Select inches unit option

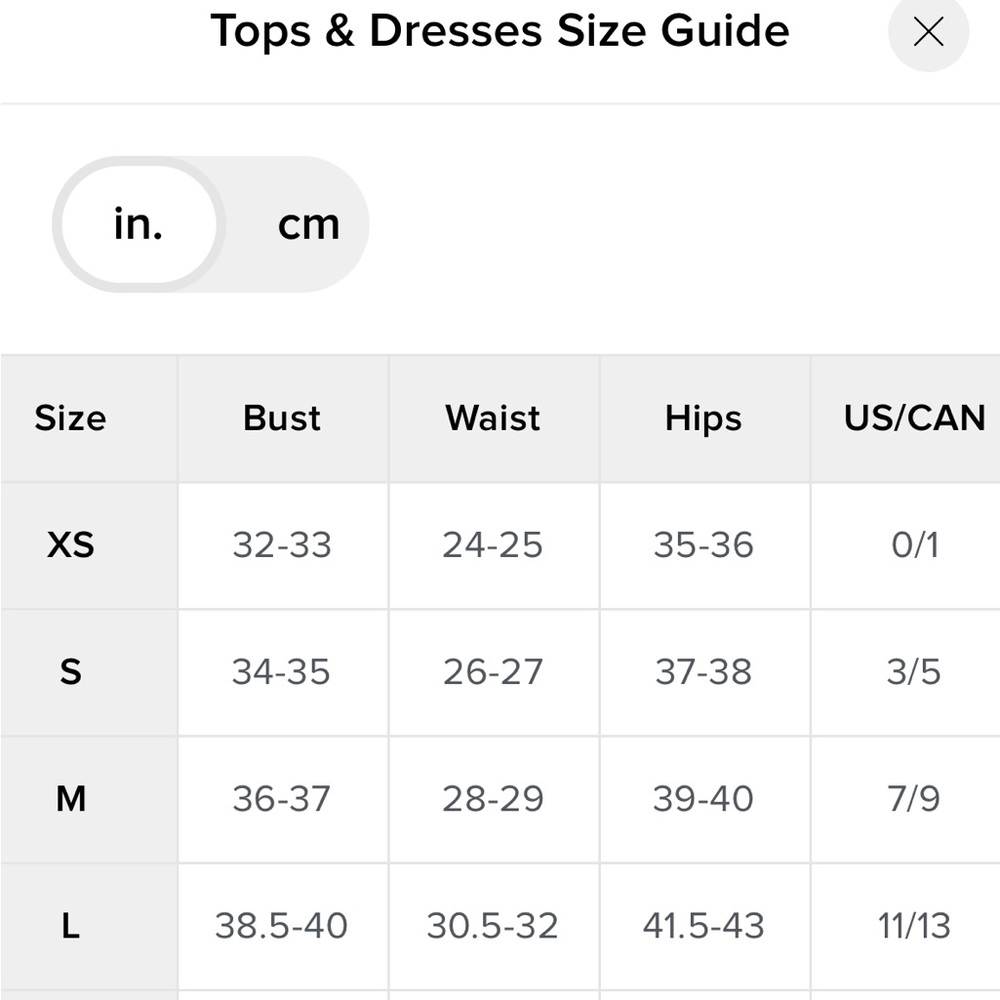click(138, 225)
